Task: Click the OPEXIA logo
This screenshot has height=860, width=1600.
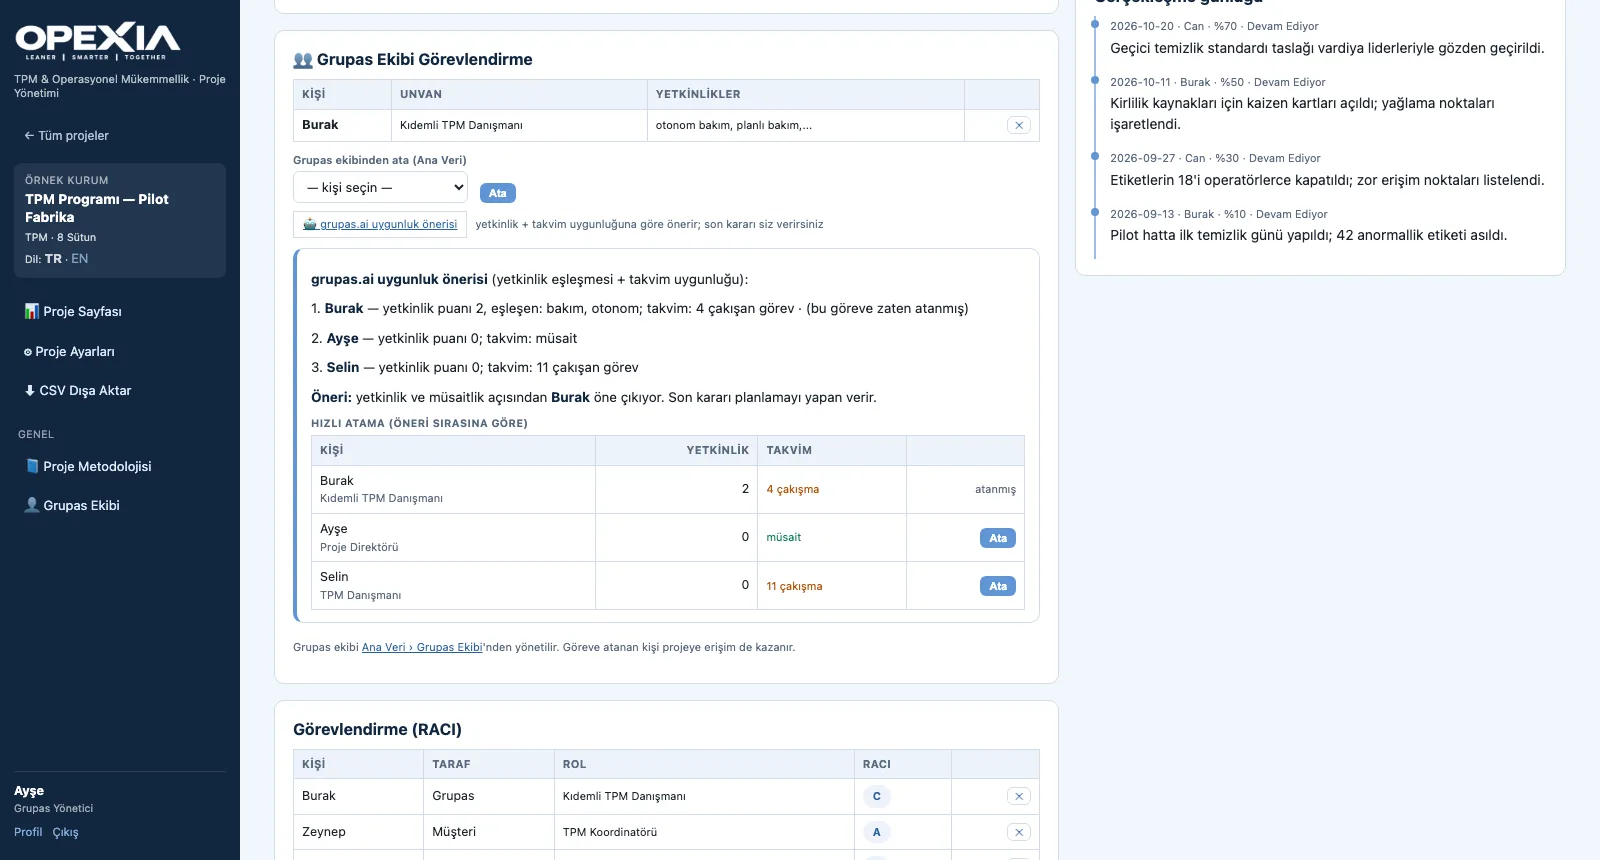Action: tap(97, 41)
